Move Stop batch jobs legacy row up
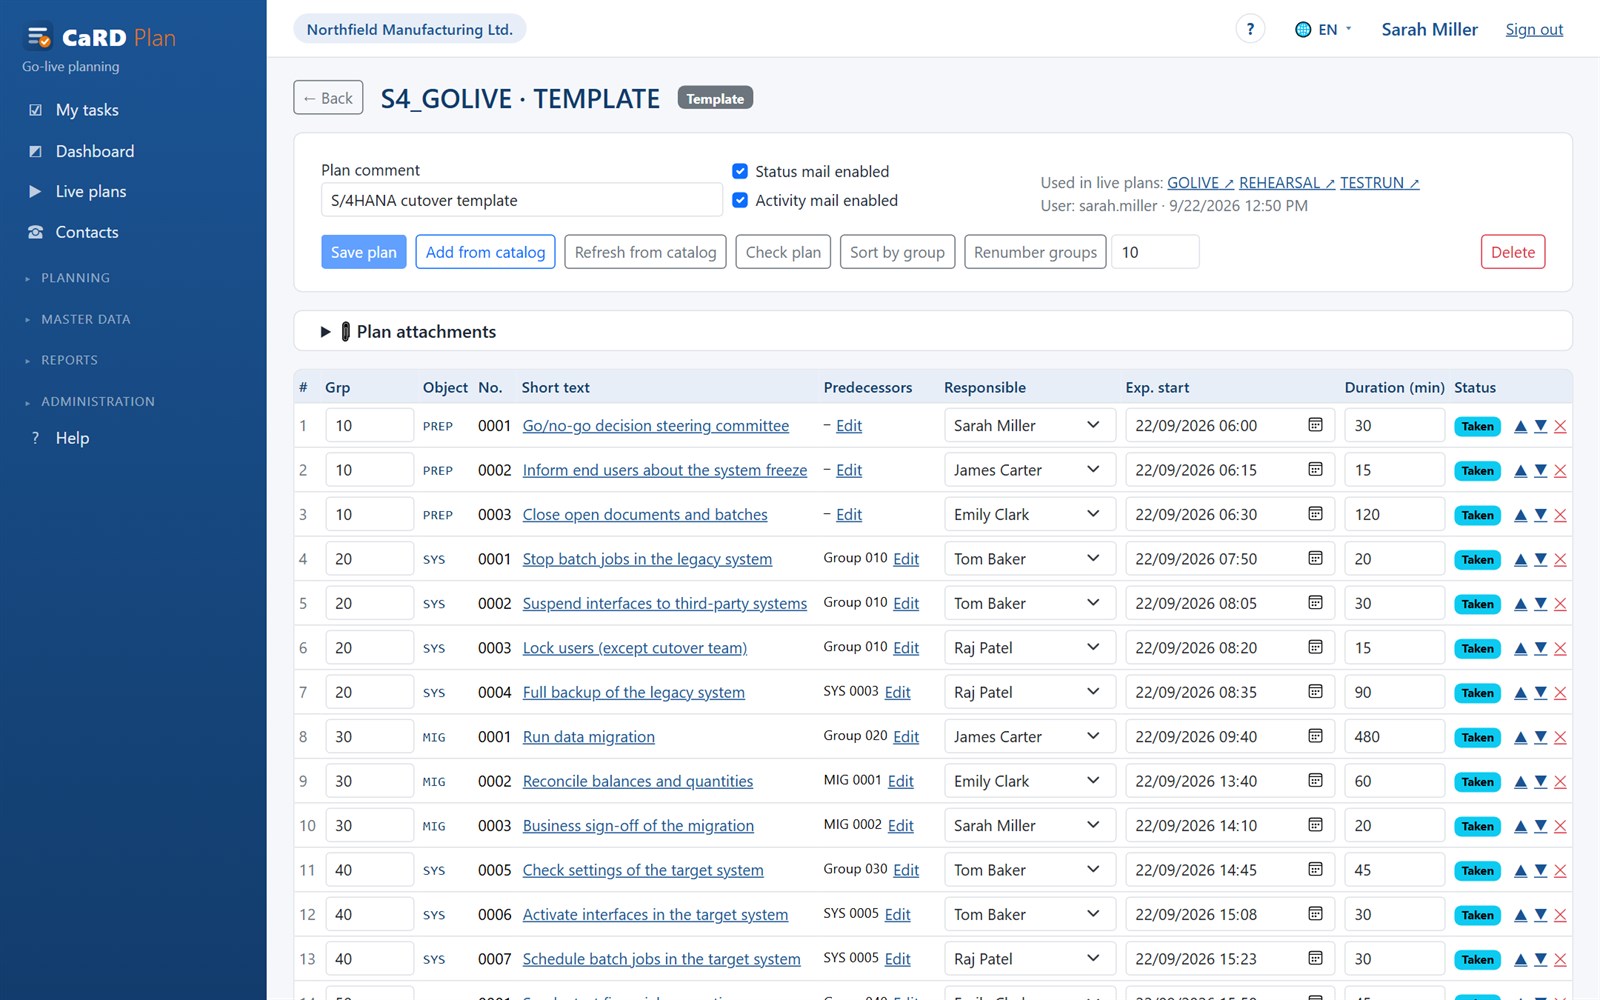Image resolution: width=1600 pixels, height=1000 pixels. tap(1520, 559)
